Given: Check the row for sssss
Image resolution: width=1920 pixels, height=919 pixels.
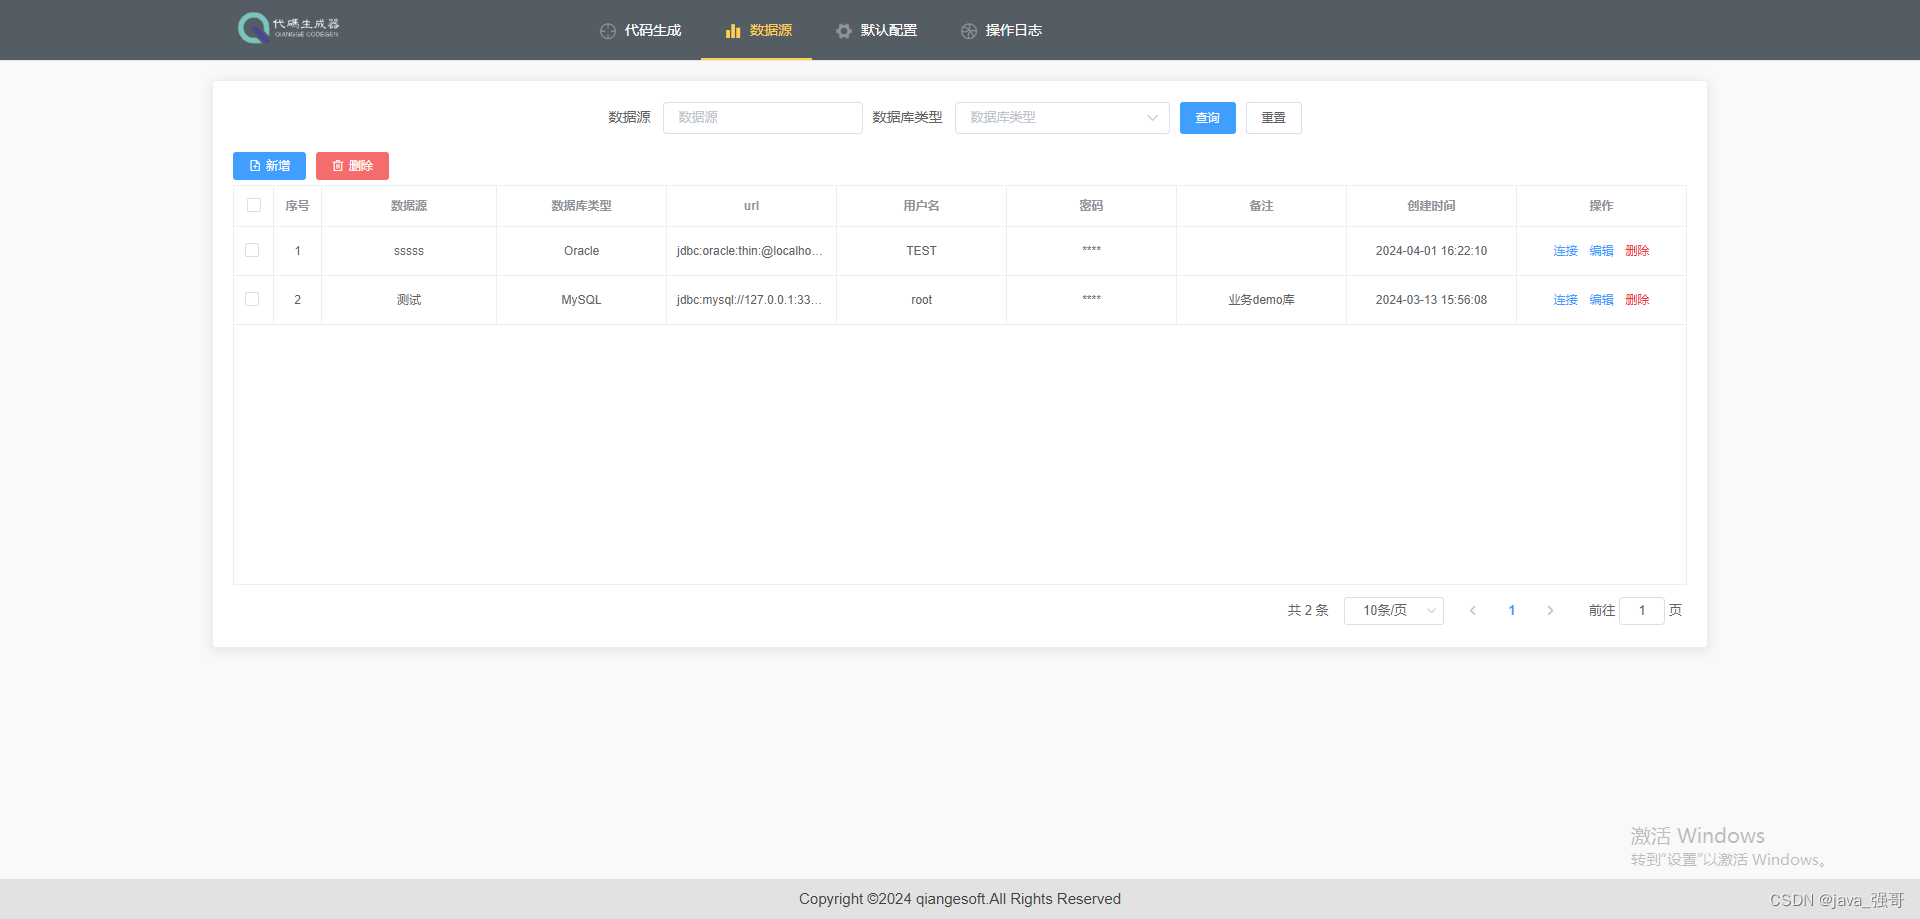Looking at the screenshot, I should 252,250.
